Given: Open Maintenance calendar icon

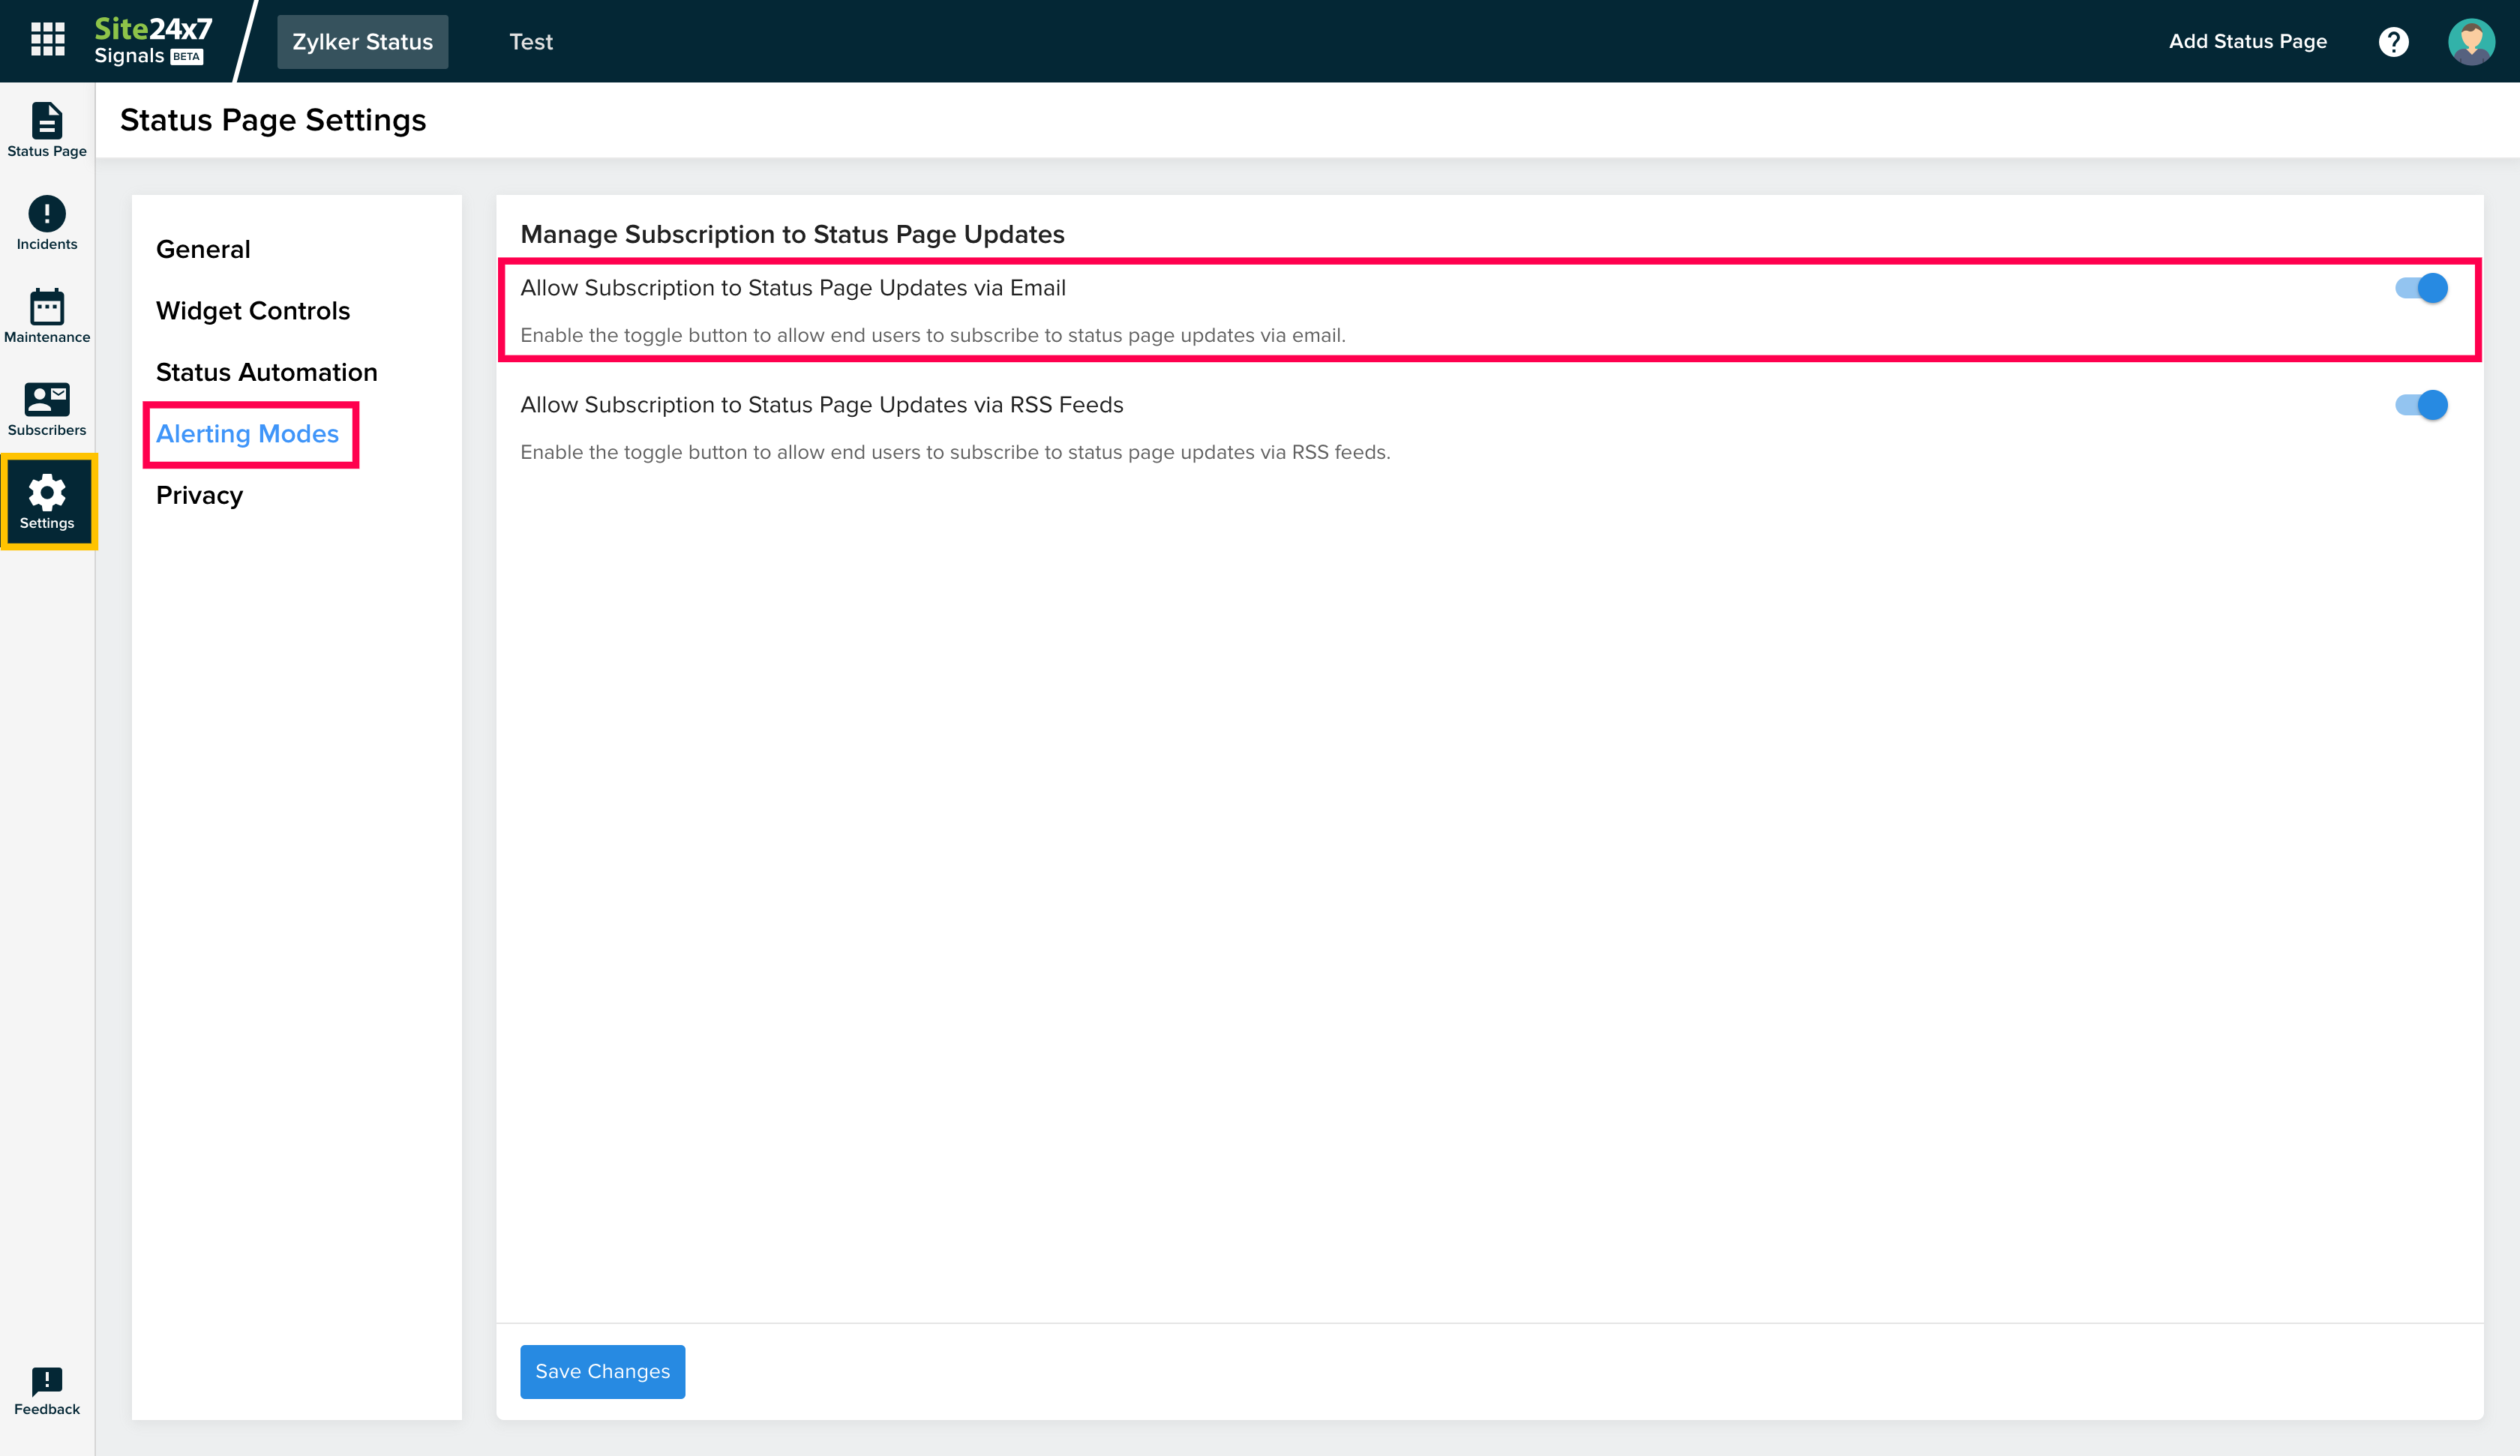Looking at the screenshot, I should pyautogui.click(x=47, y=315).
